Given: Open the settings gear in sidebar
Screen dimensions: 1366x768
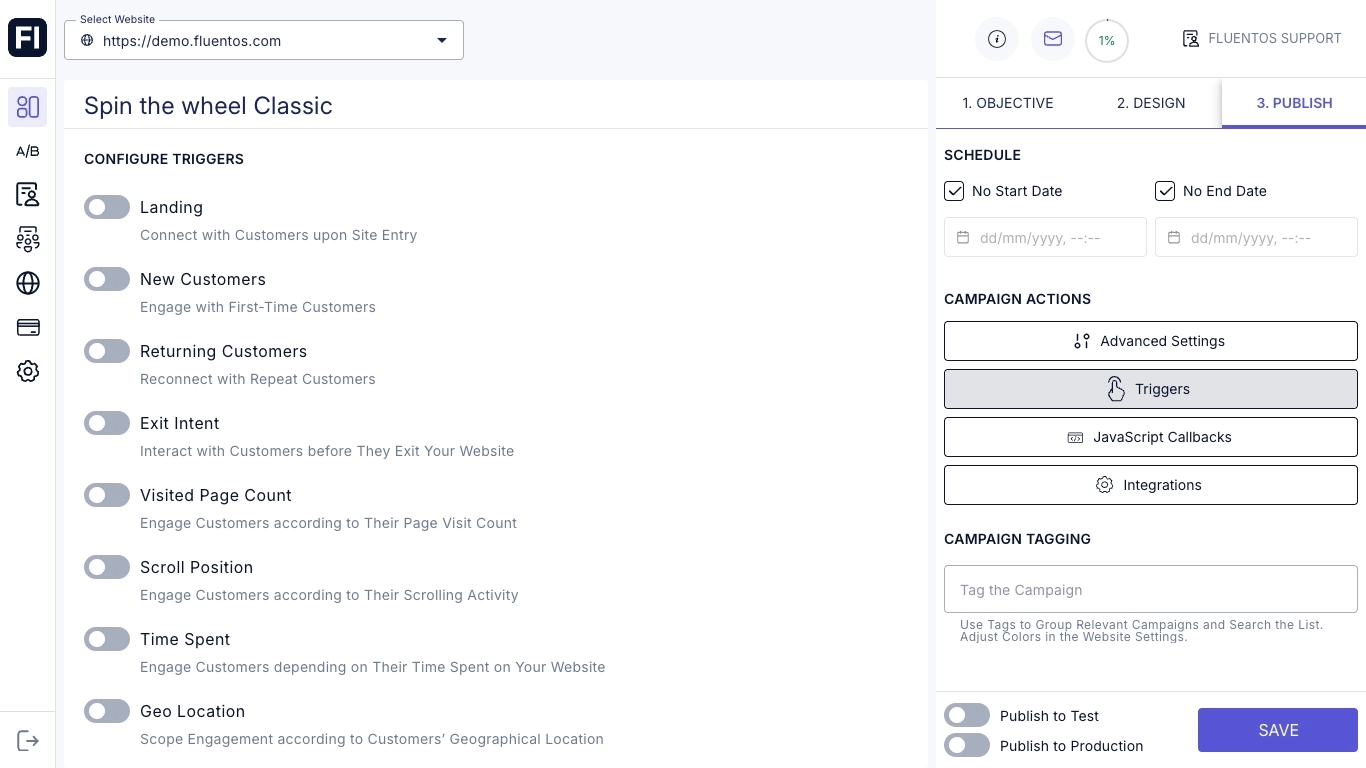Looking at the screenshot, I should [x=28, y=372].
